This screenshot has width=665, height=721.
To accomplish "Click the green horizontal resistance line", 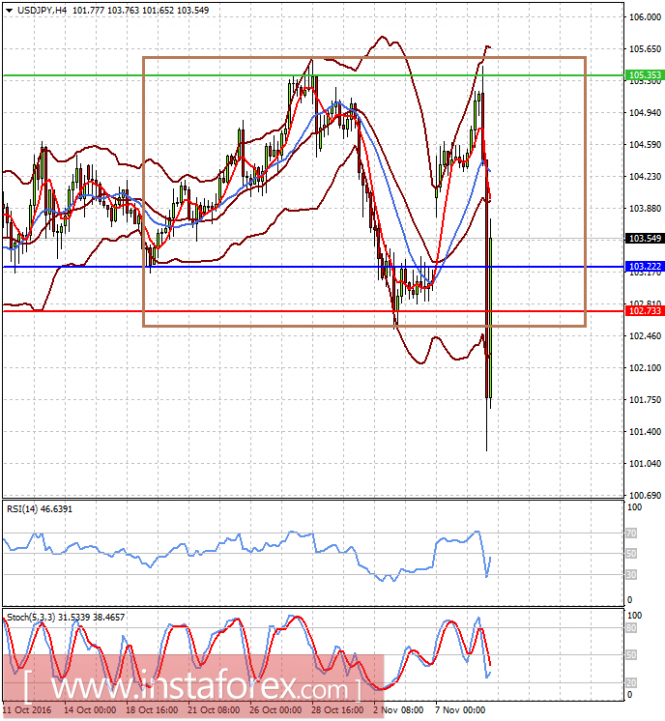I will [313, 75].
